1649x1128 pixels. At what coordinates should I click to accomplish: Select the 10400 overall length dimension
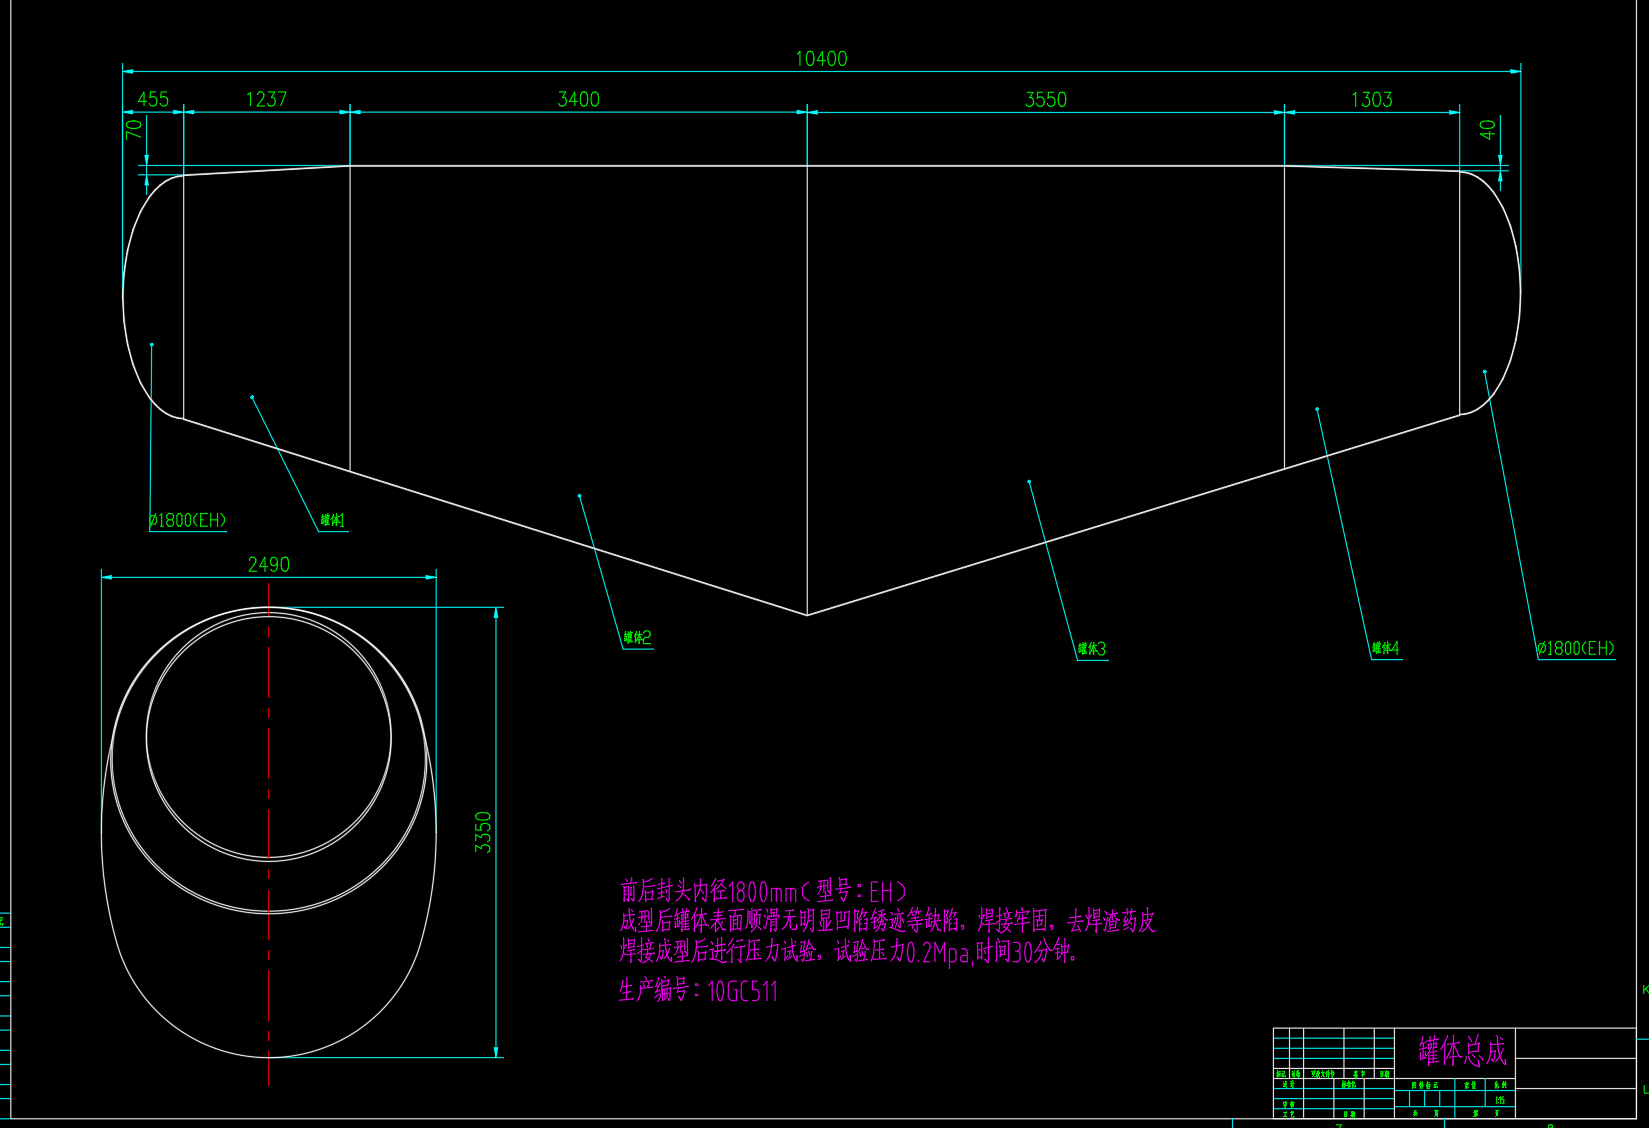tap(821, 59)
